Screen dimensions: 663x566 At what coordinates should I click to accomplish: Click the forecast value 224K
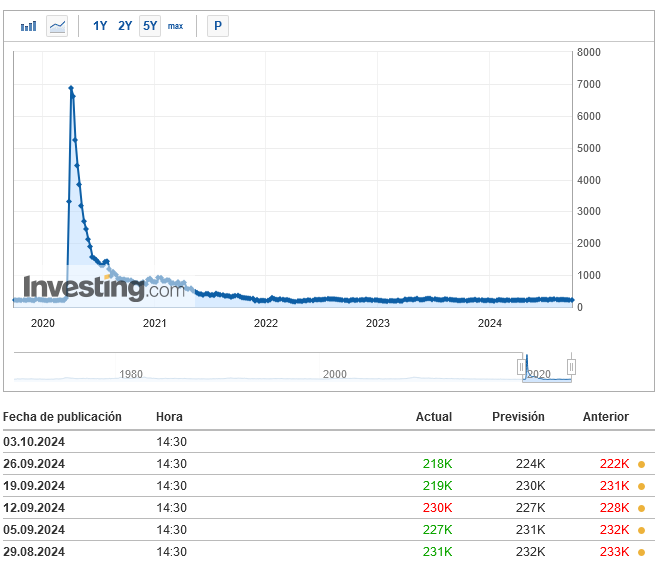coord(530,464)
